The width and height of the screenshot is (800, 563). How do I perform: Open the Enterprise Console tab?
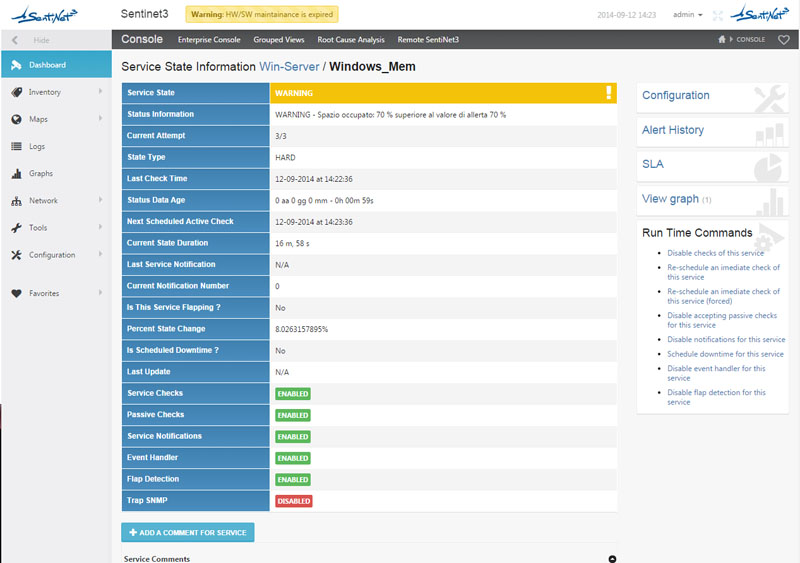point(209,39)
